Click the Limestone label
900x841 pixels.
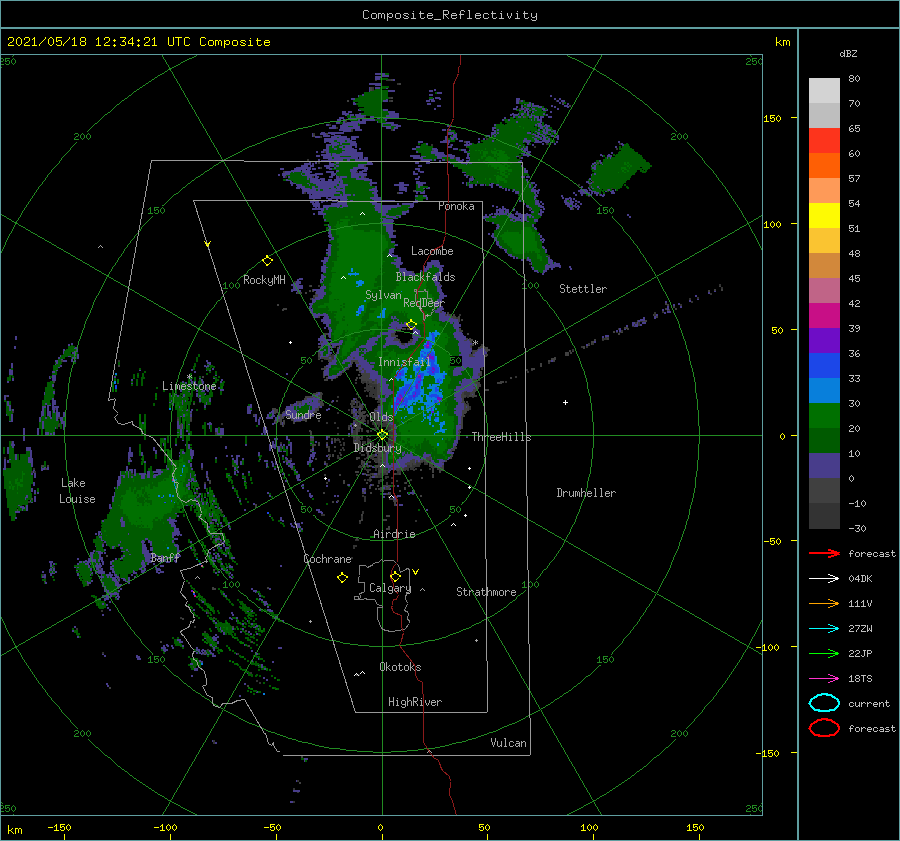pyautogui.click(x=189, y=386)
